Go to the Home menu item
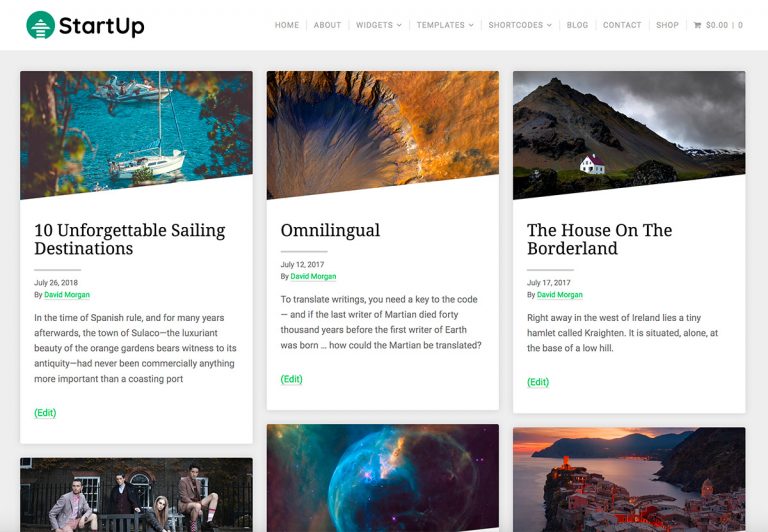The image size is (768, 532). pyautogui.click(x=287, y=25)
